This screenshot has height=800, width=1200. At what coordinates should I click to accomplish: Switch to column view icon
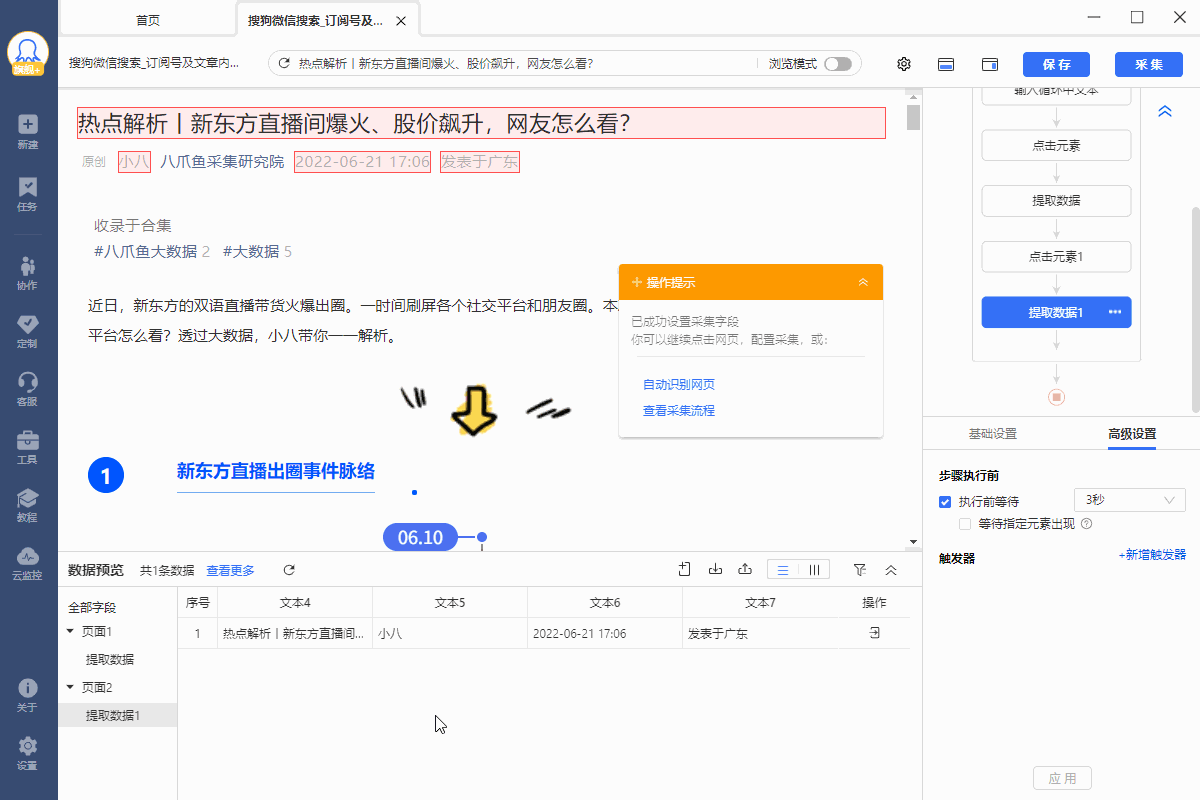(x=814, y=570)
